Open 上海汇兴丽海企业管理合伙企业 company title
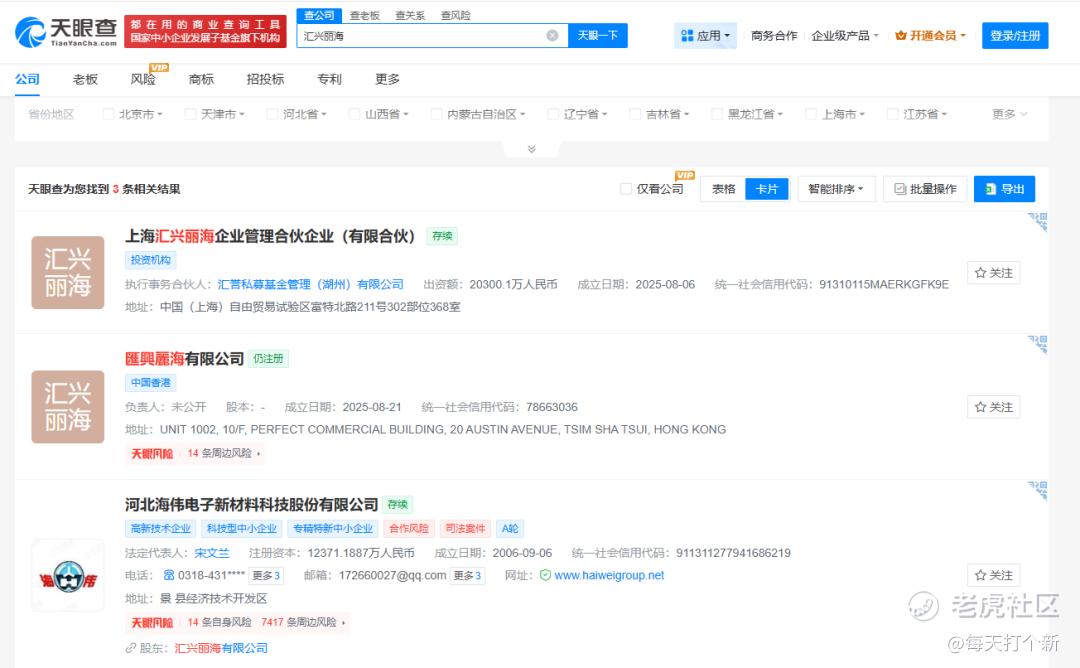The width and height of the screenshot is (1080, 668). 270,236
